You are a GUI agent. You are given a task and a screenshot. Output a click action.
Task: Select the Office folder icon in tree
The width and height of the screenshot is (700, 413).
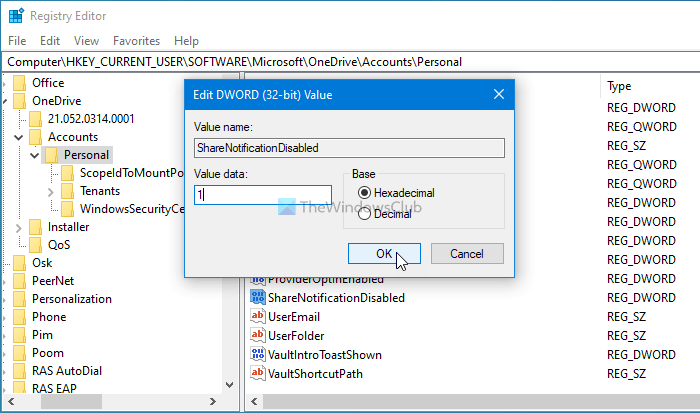coord(20,83)
